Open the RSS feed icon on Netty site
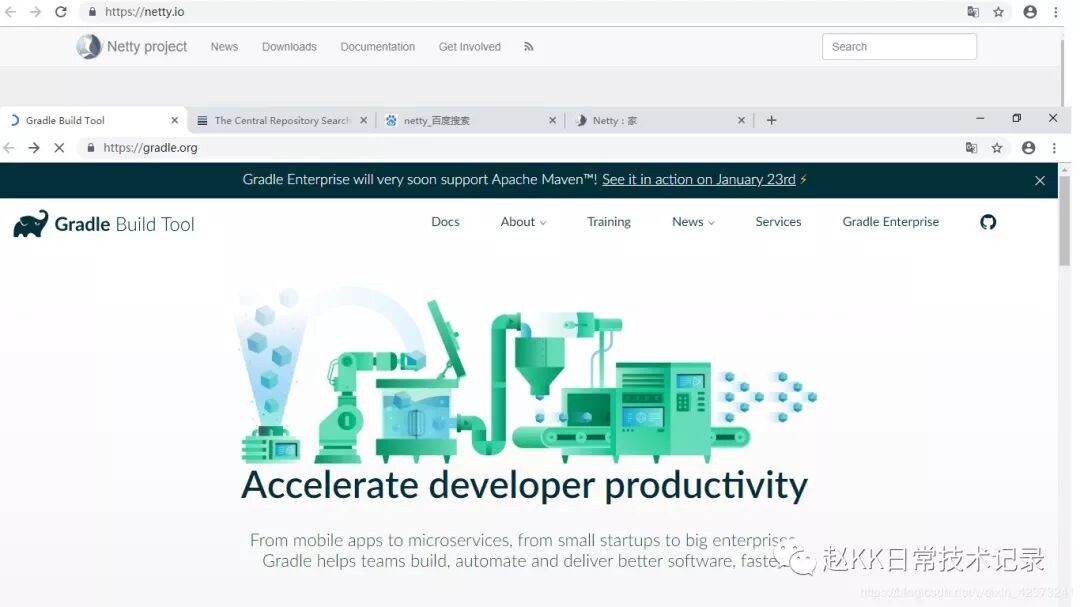 [528, 47]
